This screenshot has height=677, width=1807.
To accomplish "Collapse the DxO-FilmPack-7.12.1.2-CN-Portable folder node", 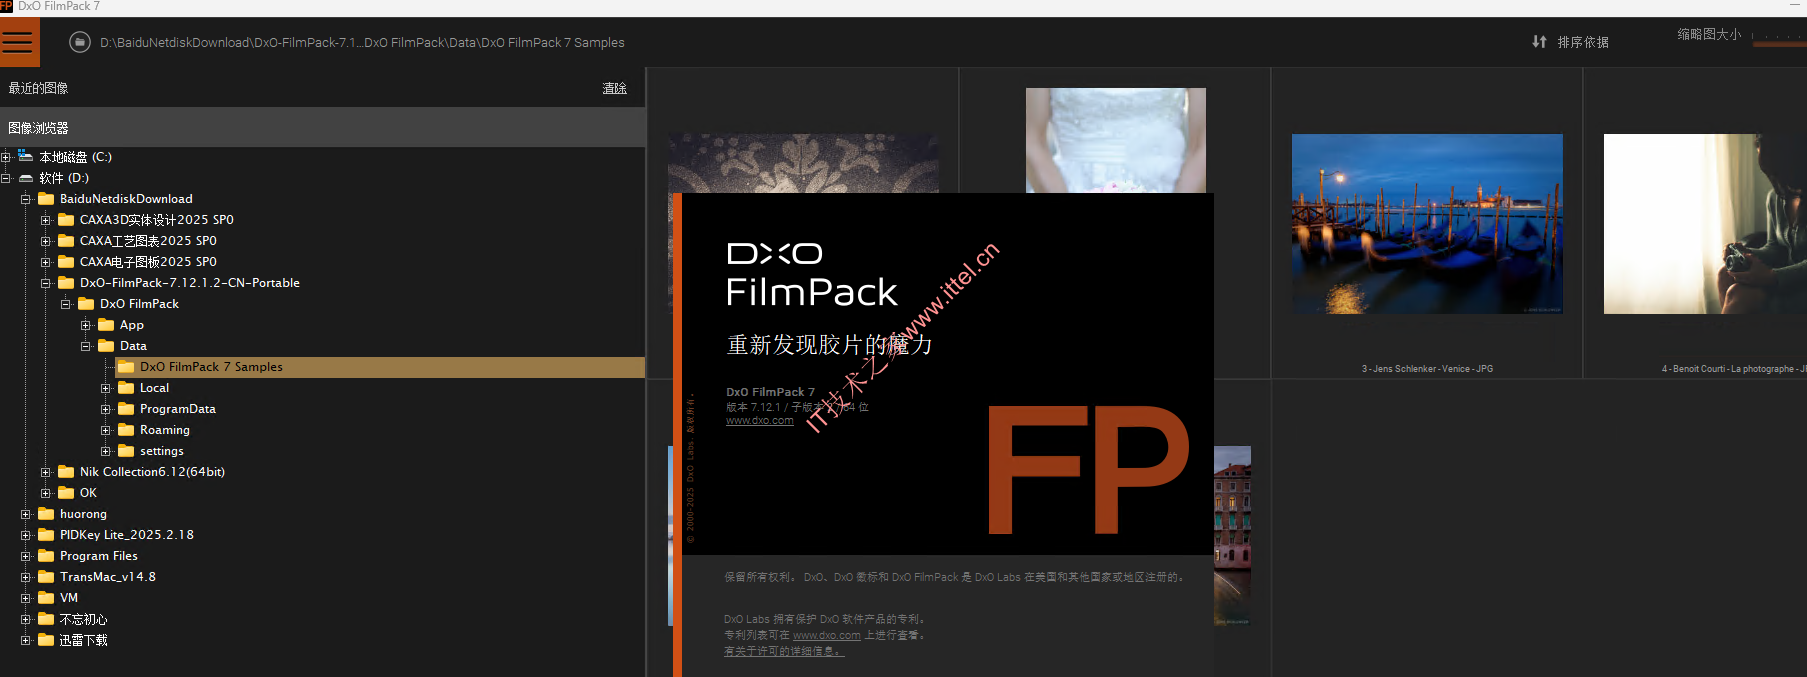I will coord(46,283).
